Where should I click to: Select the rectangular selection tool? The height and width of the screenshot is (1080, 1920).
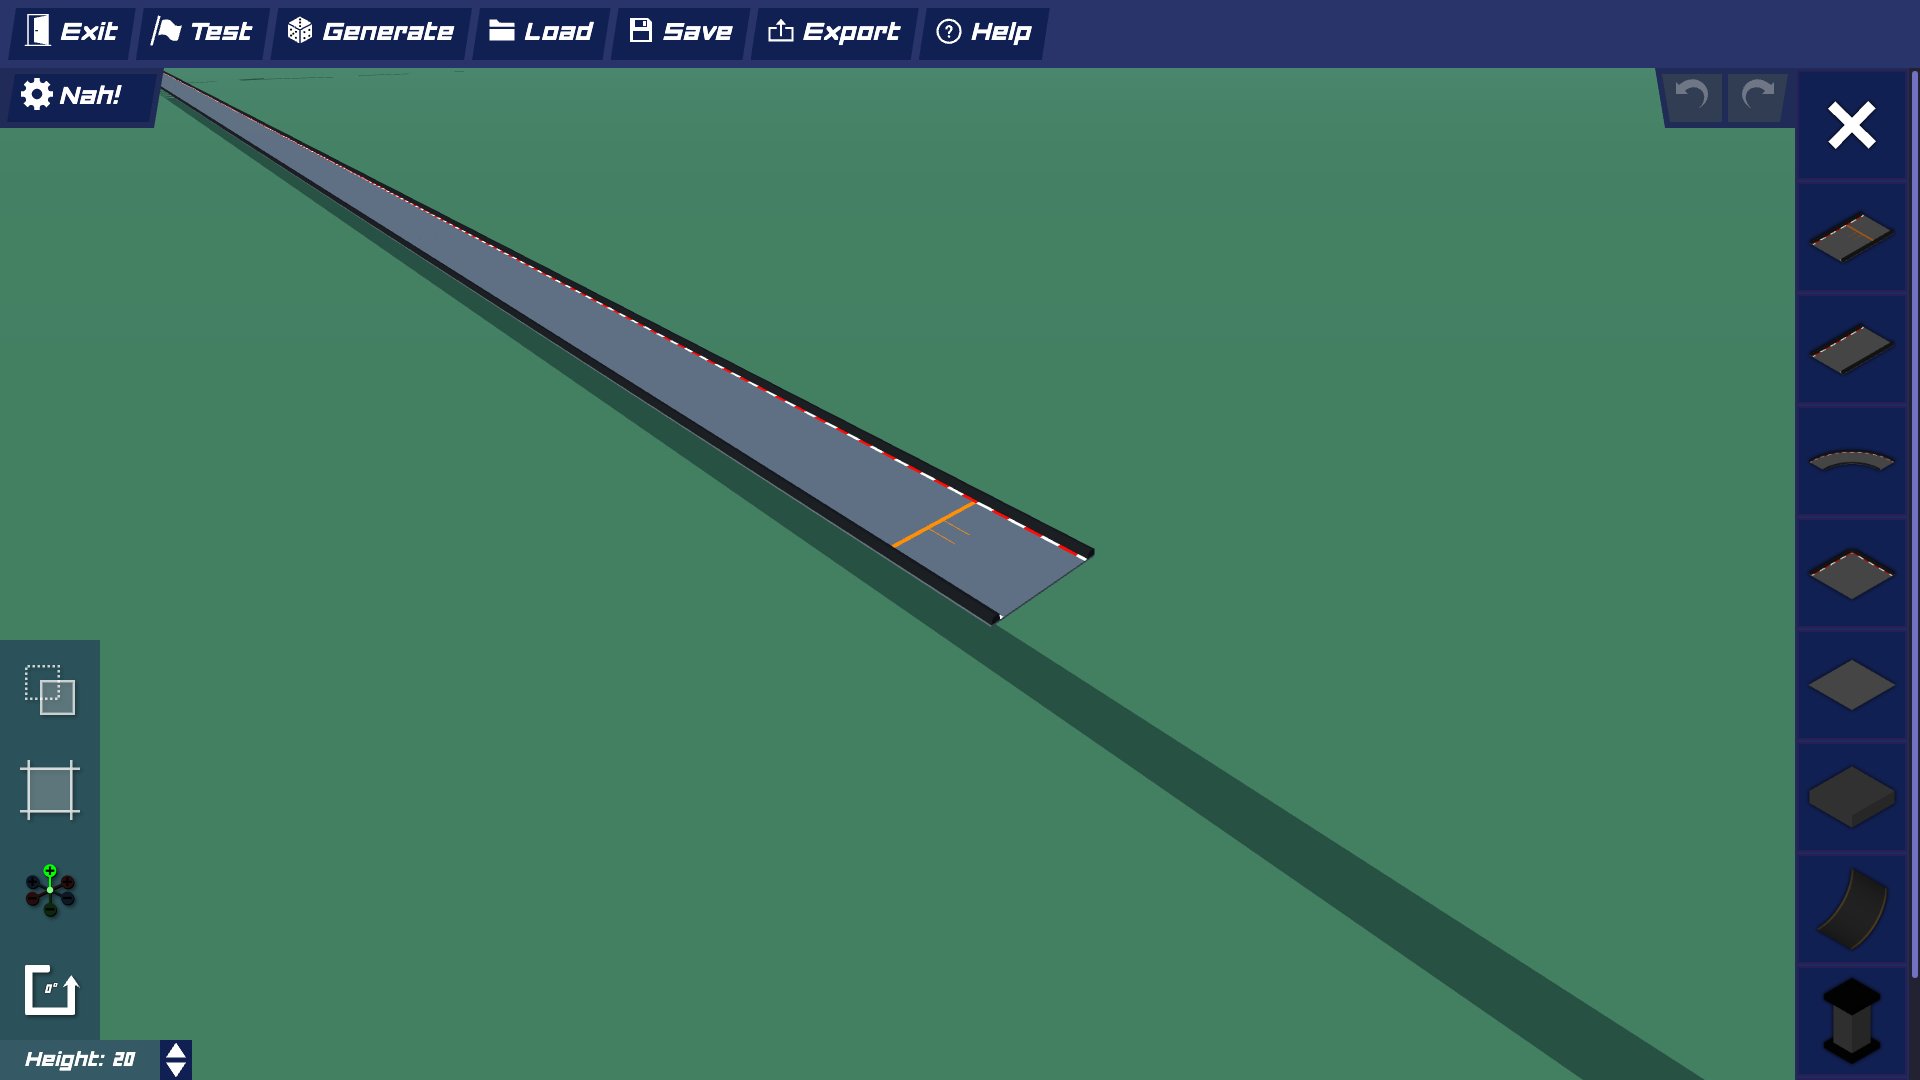(x=50, y=690)
